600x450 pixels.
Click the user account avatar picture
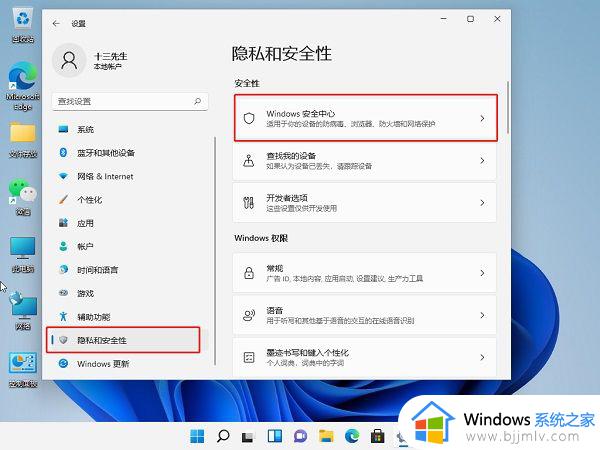coord(70,61)
